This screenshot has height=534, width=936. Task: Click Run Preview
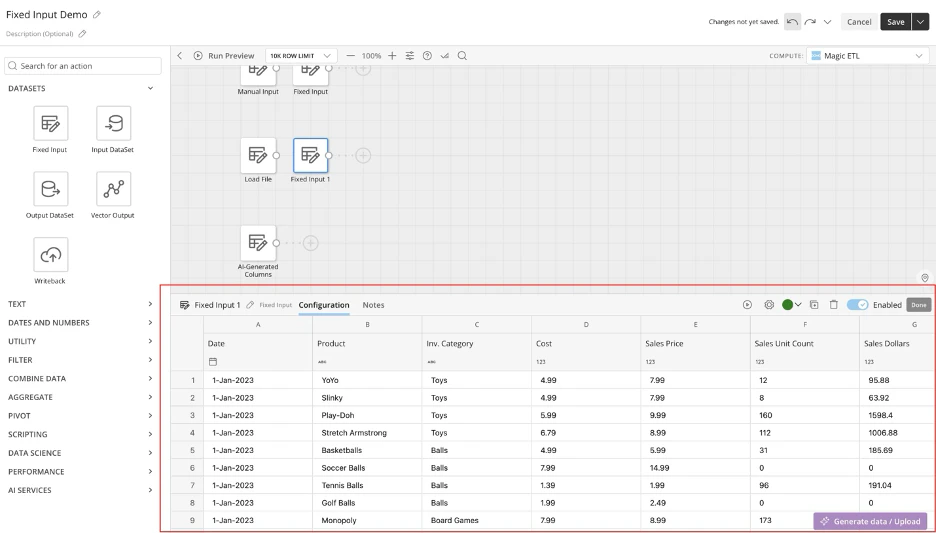click(x=224, y=55)
